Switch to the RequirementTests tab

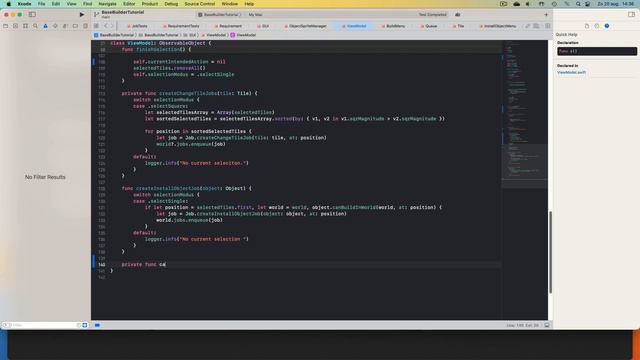coord(181,26)
